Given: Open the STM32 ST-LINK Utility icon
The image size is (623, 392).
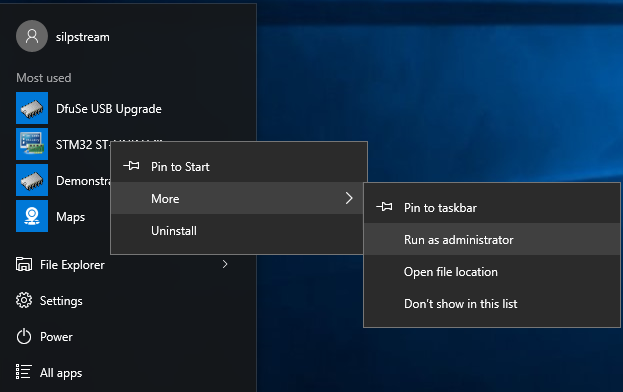Looking at the screenshot, I should click(32, 144).
